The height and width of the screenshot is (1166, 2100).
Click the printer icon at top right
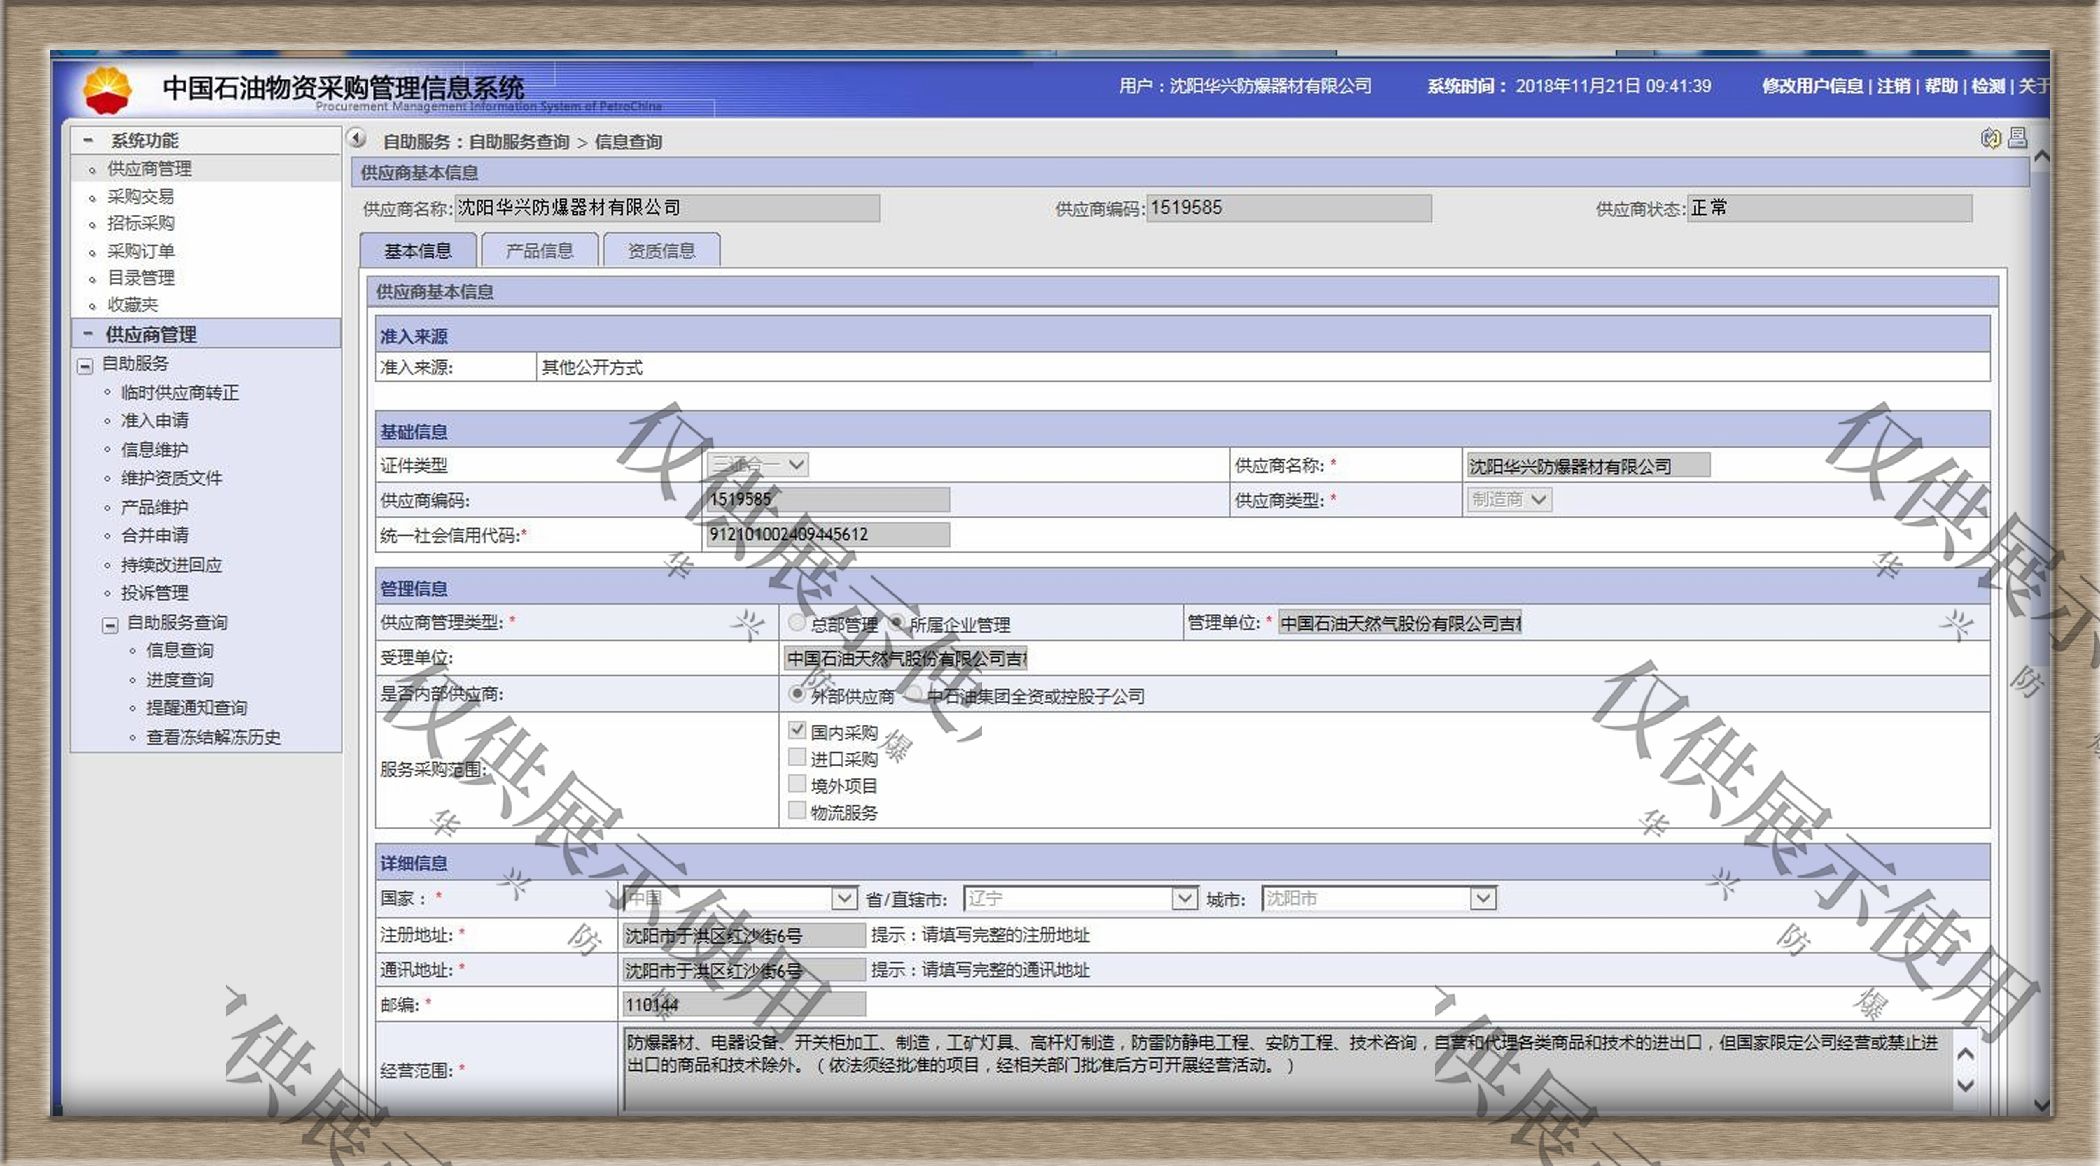(2017, 138)
